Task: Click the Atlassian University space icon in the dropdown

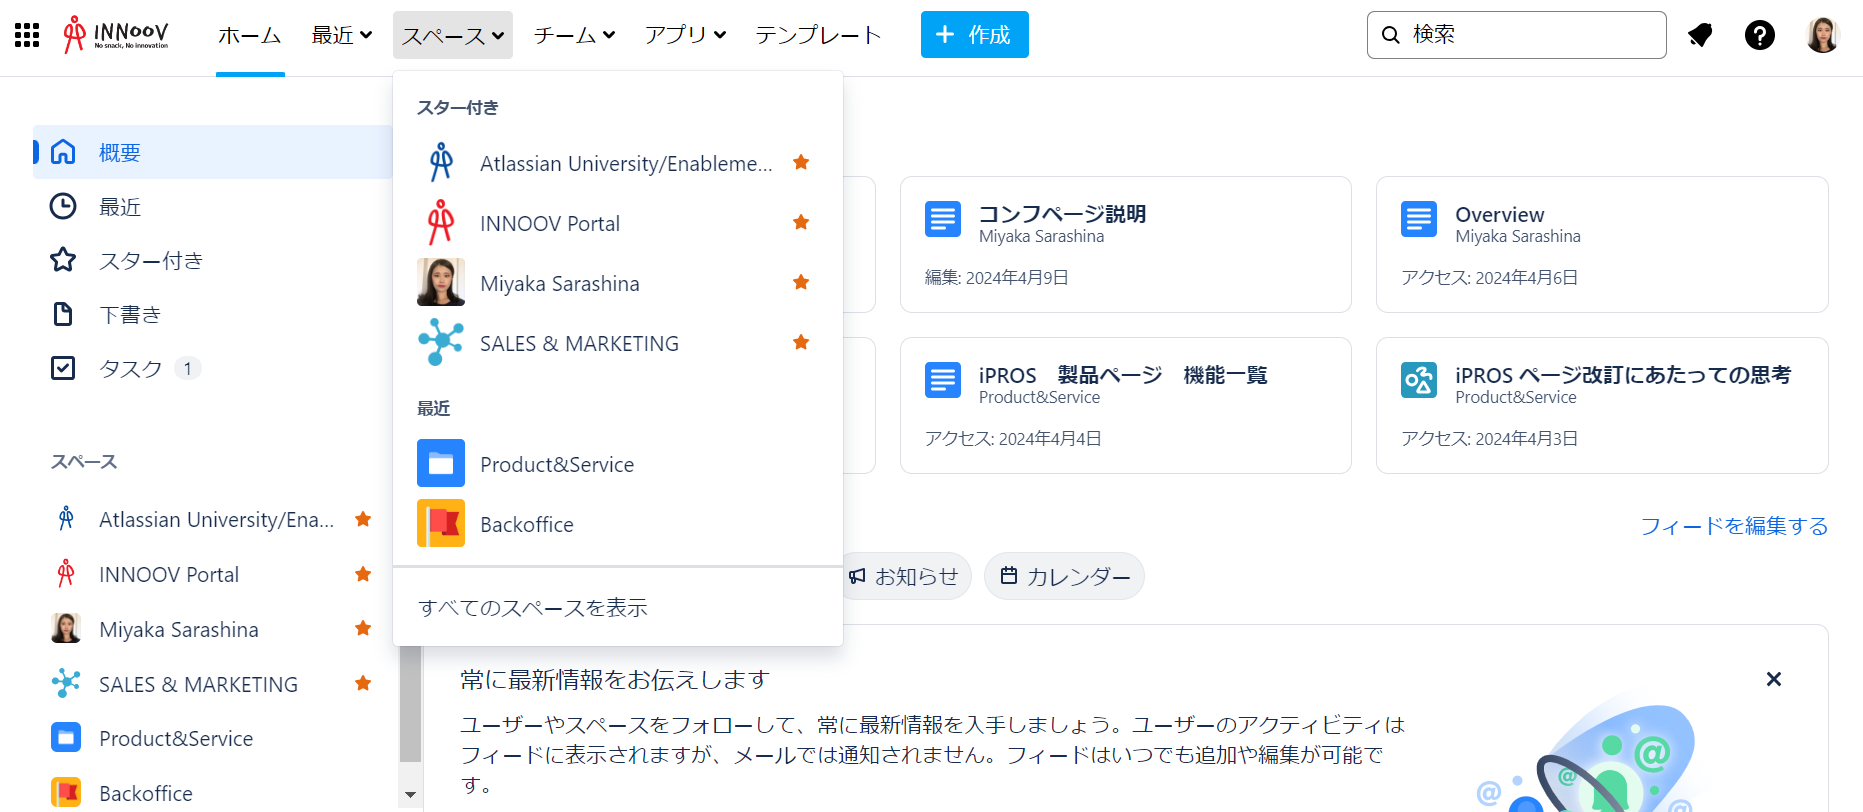Action: click(x=441, y=162)
